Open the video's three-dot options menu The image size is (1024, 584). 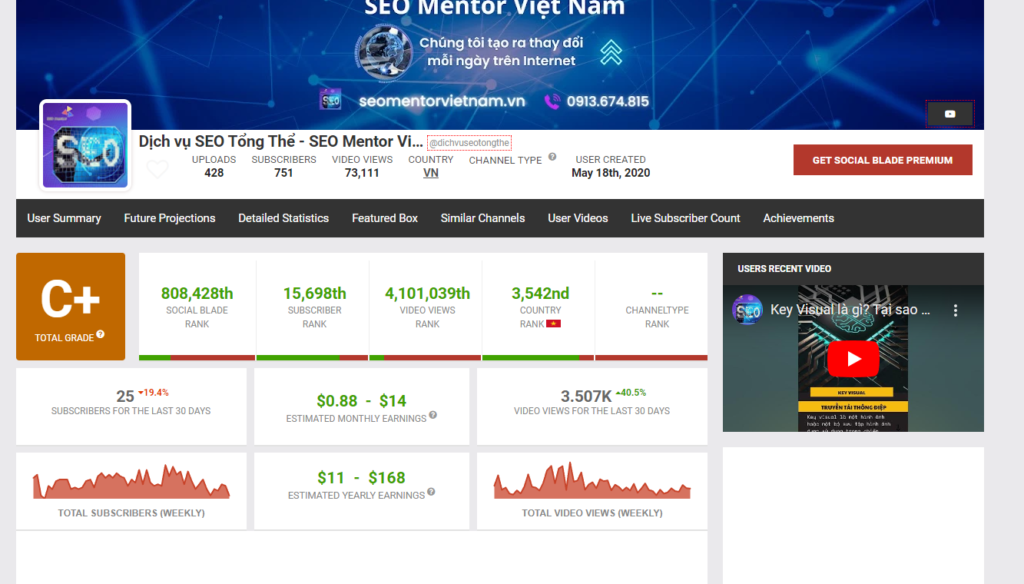[x=955, y=310]
